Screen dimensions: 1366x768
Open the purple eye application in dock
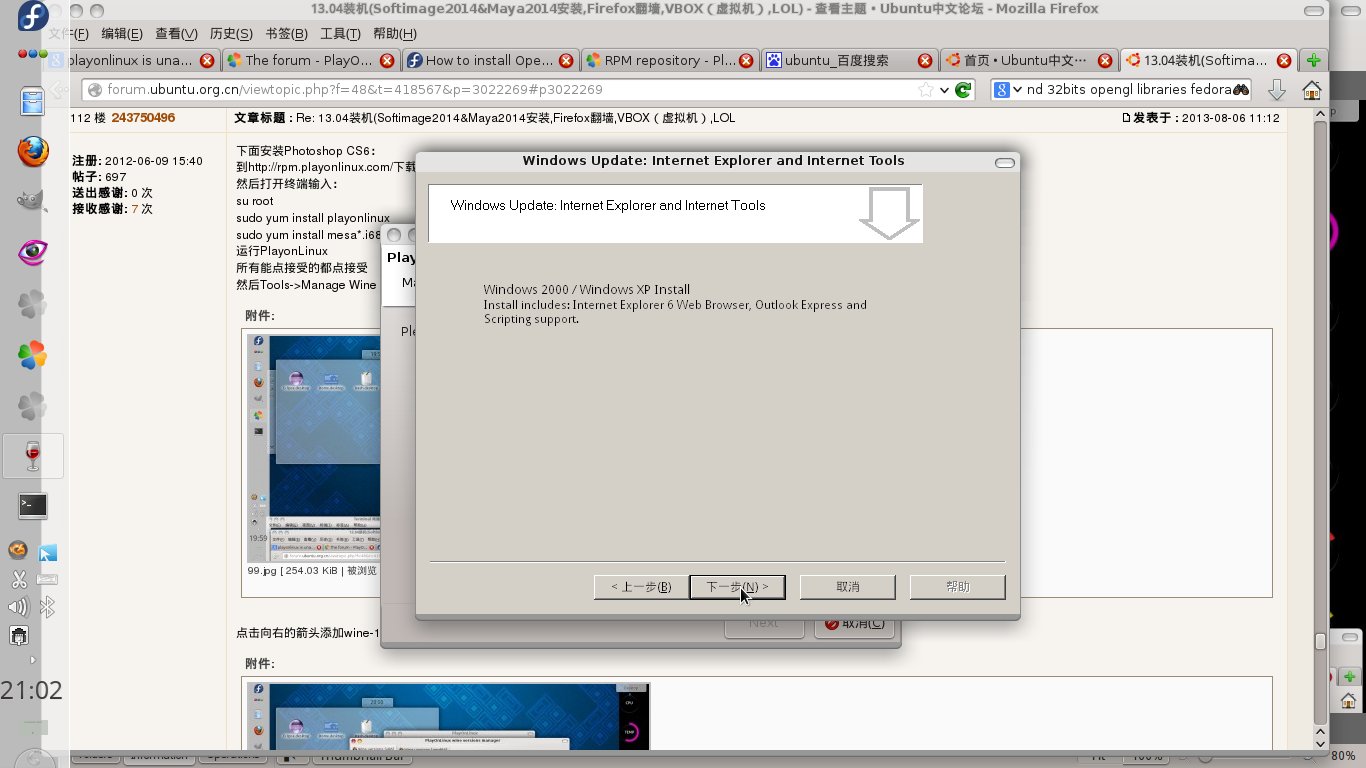pyautogui.click(x=33, y=252)
